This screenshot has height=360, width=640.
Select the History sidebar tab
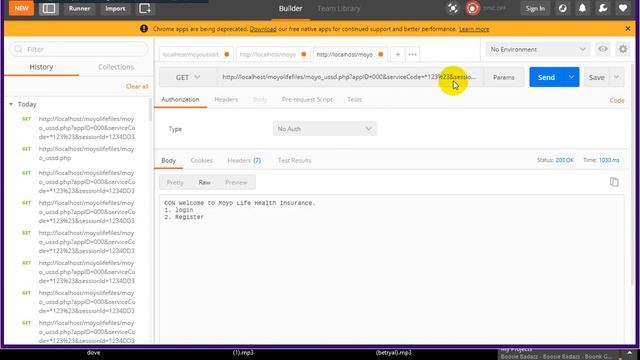[41, 67]
